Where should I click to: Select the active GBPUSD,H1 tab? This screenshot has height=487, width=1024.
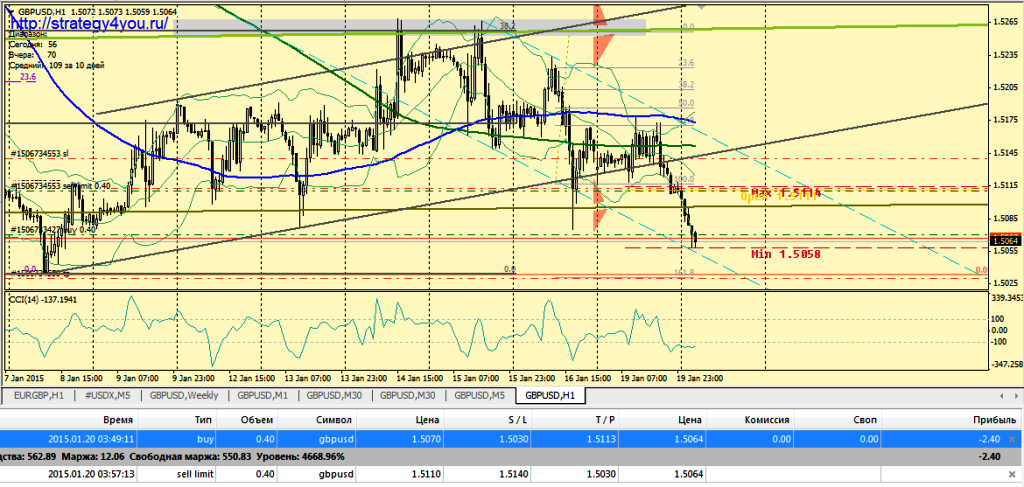pos(551,395)
